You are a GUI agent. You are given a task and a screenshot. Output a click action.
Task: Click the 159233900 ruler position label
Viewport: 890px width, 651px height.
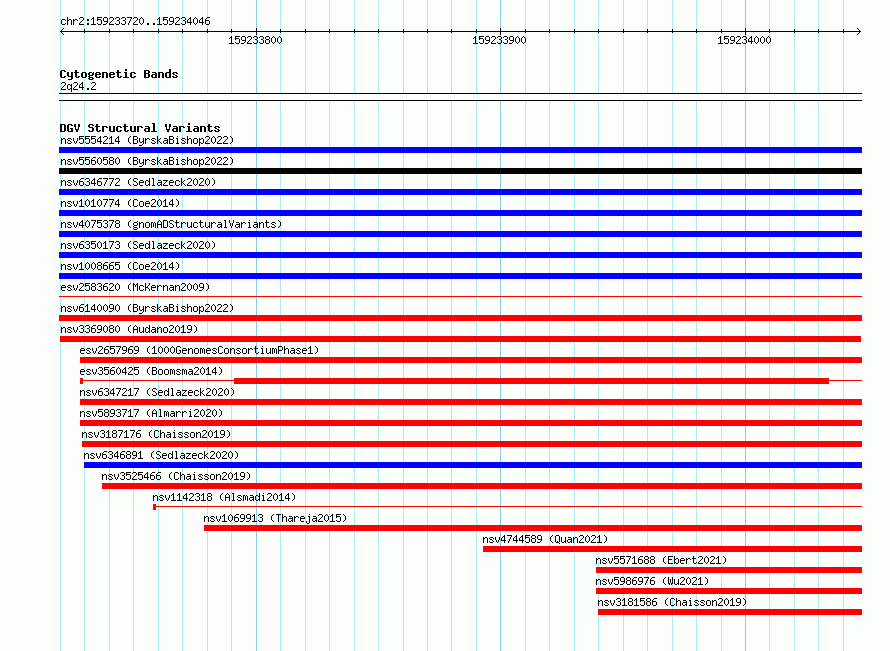(499, 40)
